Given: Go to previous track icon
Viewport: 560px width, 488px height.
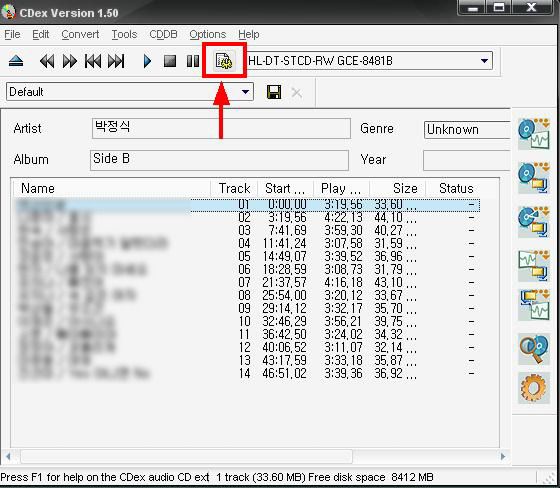Looking at the screenshot, I should pyautogui.click(x=93, y=61).
